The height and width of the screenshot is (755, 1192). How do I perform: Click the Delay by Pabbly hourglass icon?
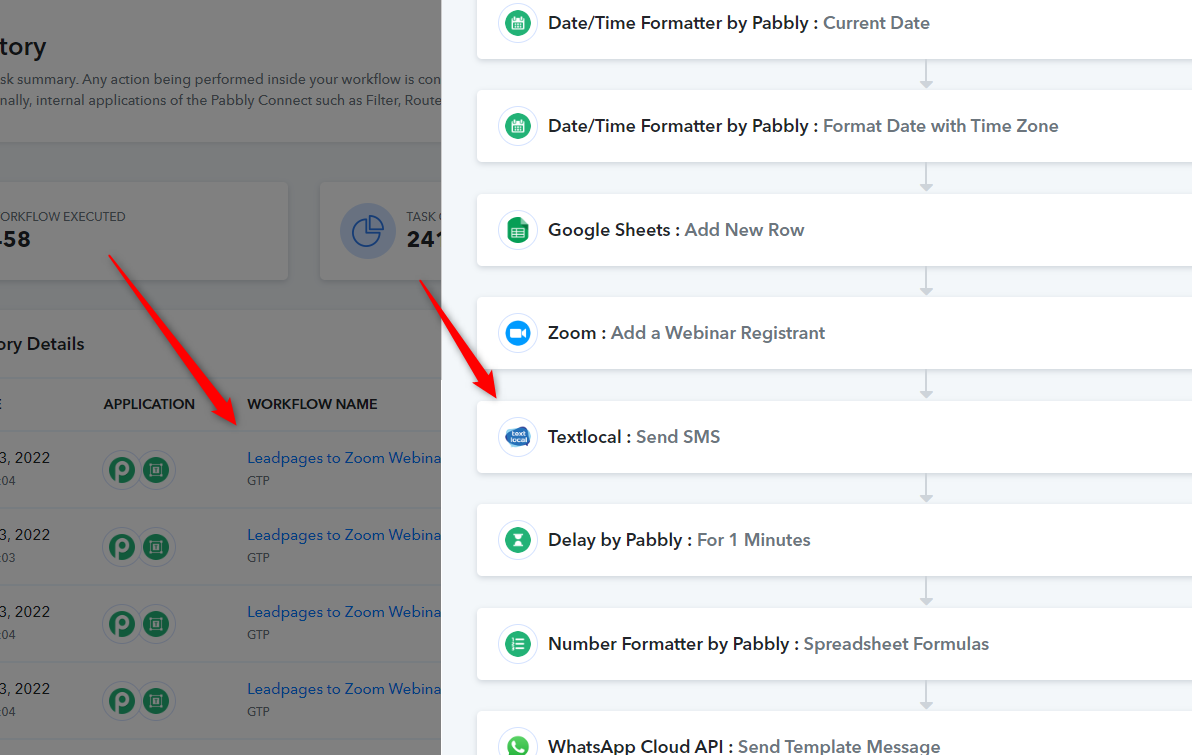coord(518,540)
